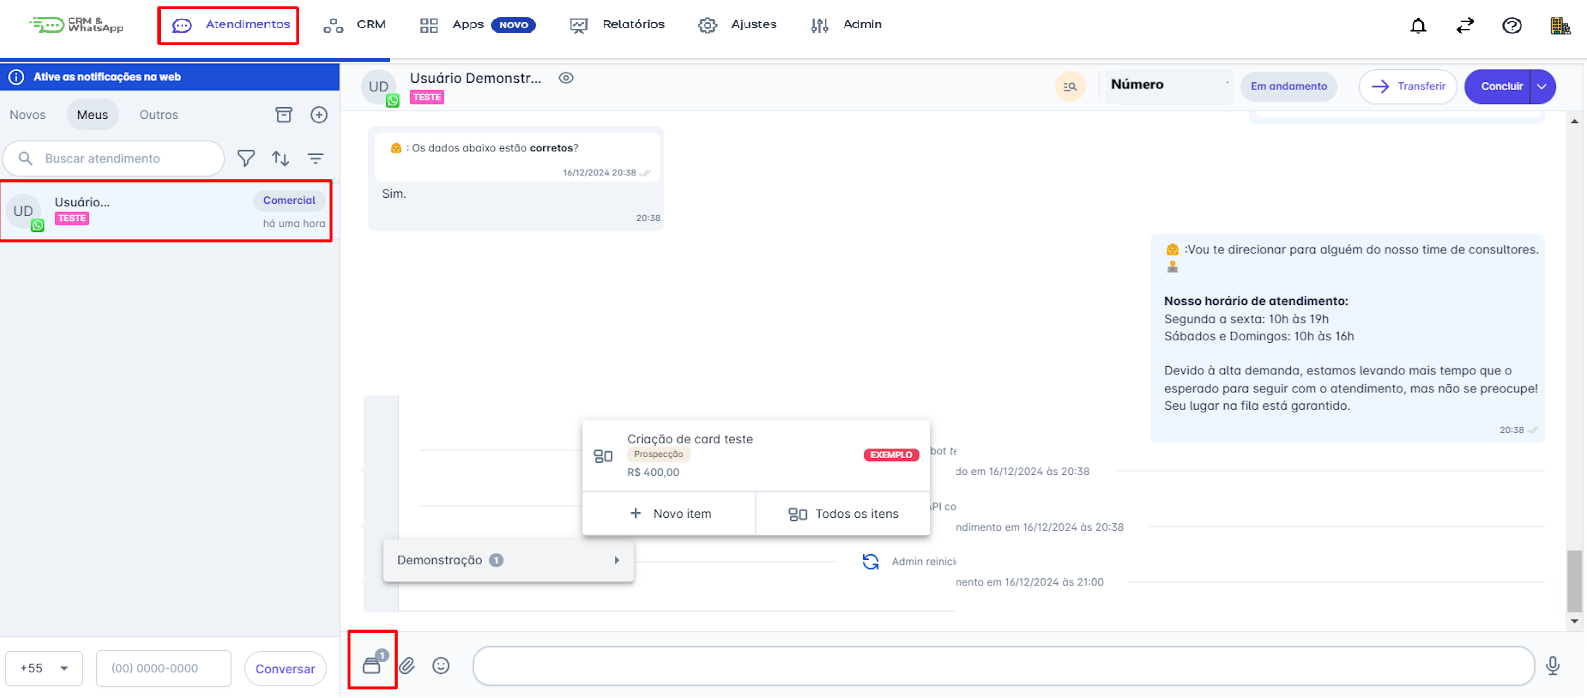Click the notifications bell icon
Viewport: 1587px width, 698px height.
click(x=1418, y=26)
